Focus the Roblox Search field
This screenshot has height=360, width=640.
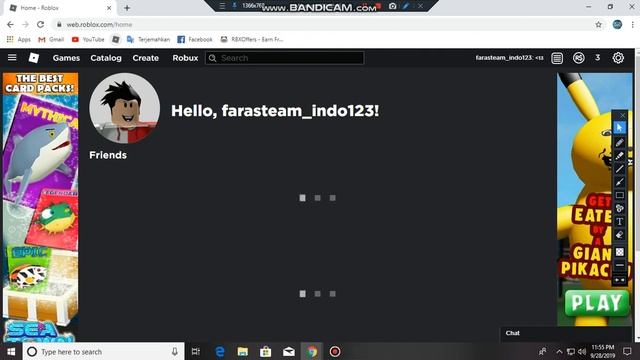point(284,58)
